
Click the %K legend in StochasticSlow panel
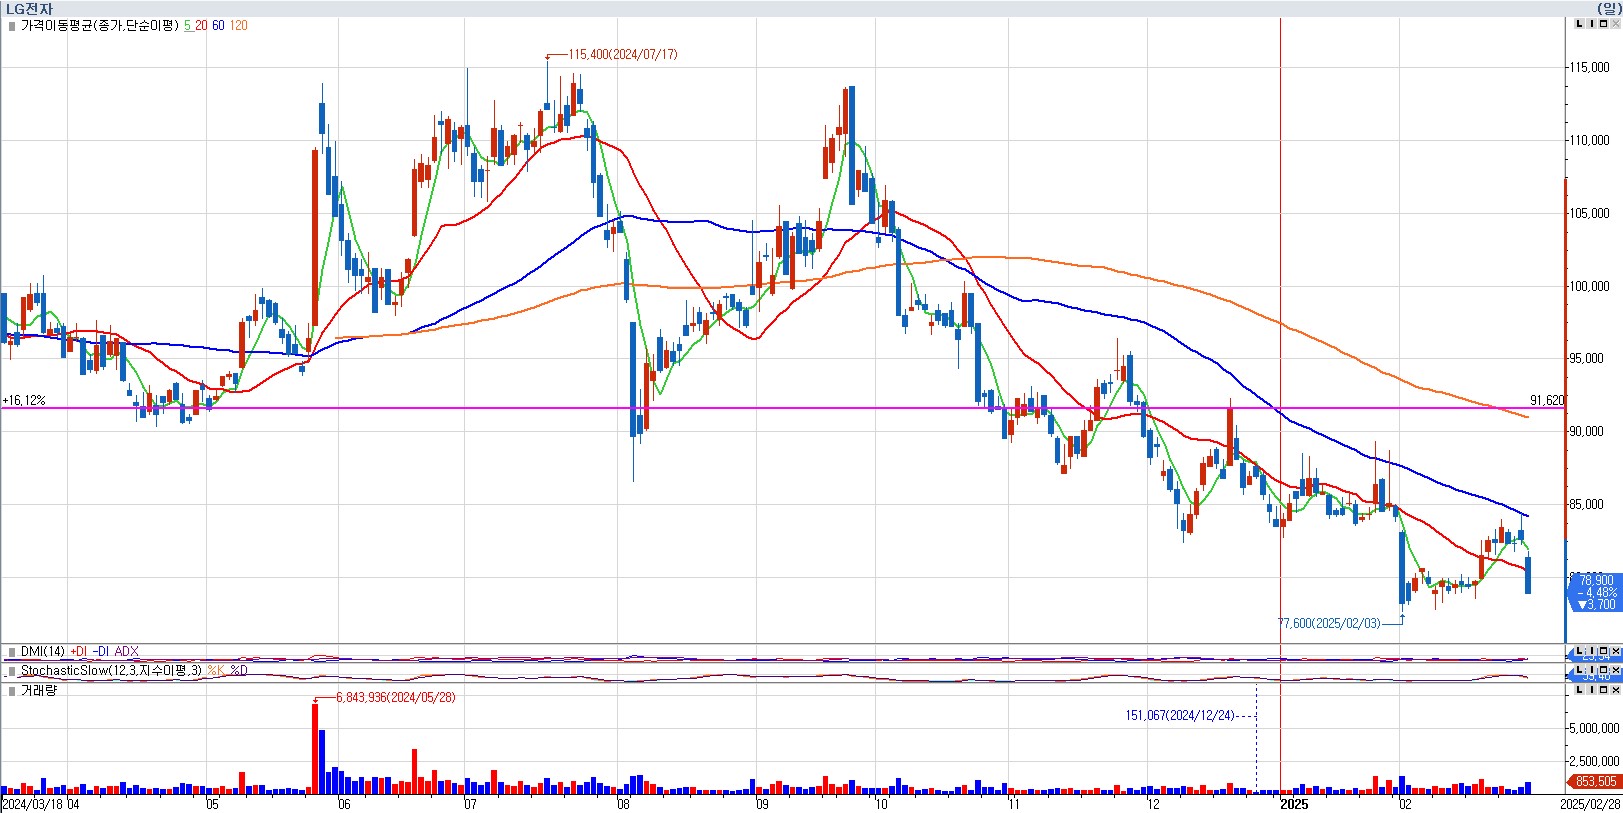[216, 671]
